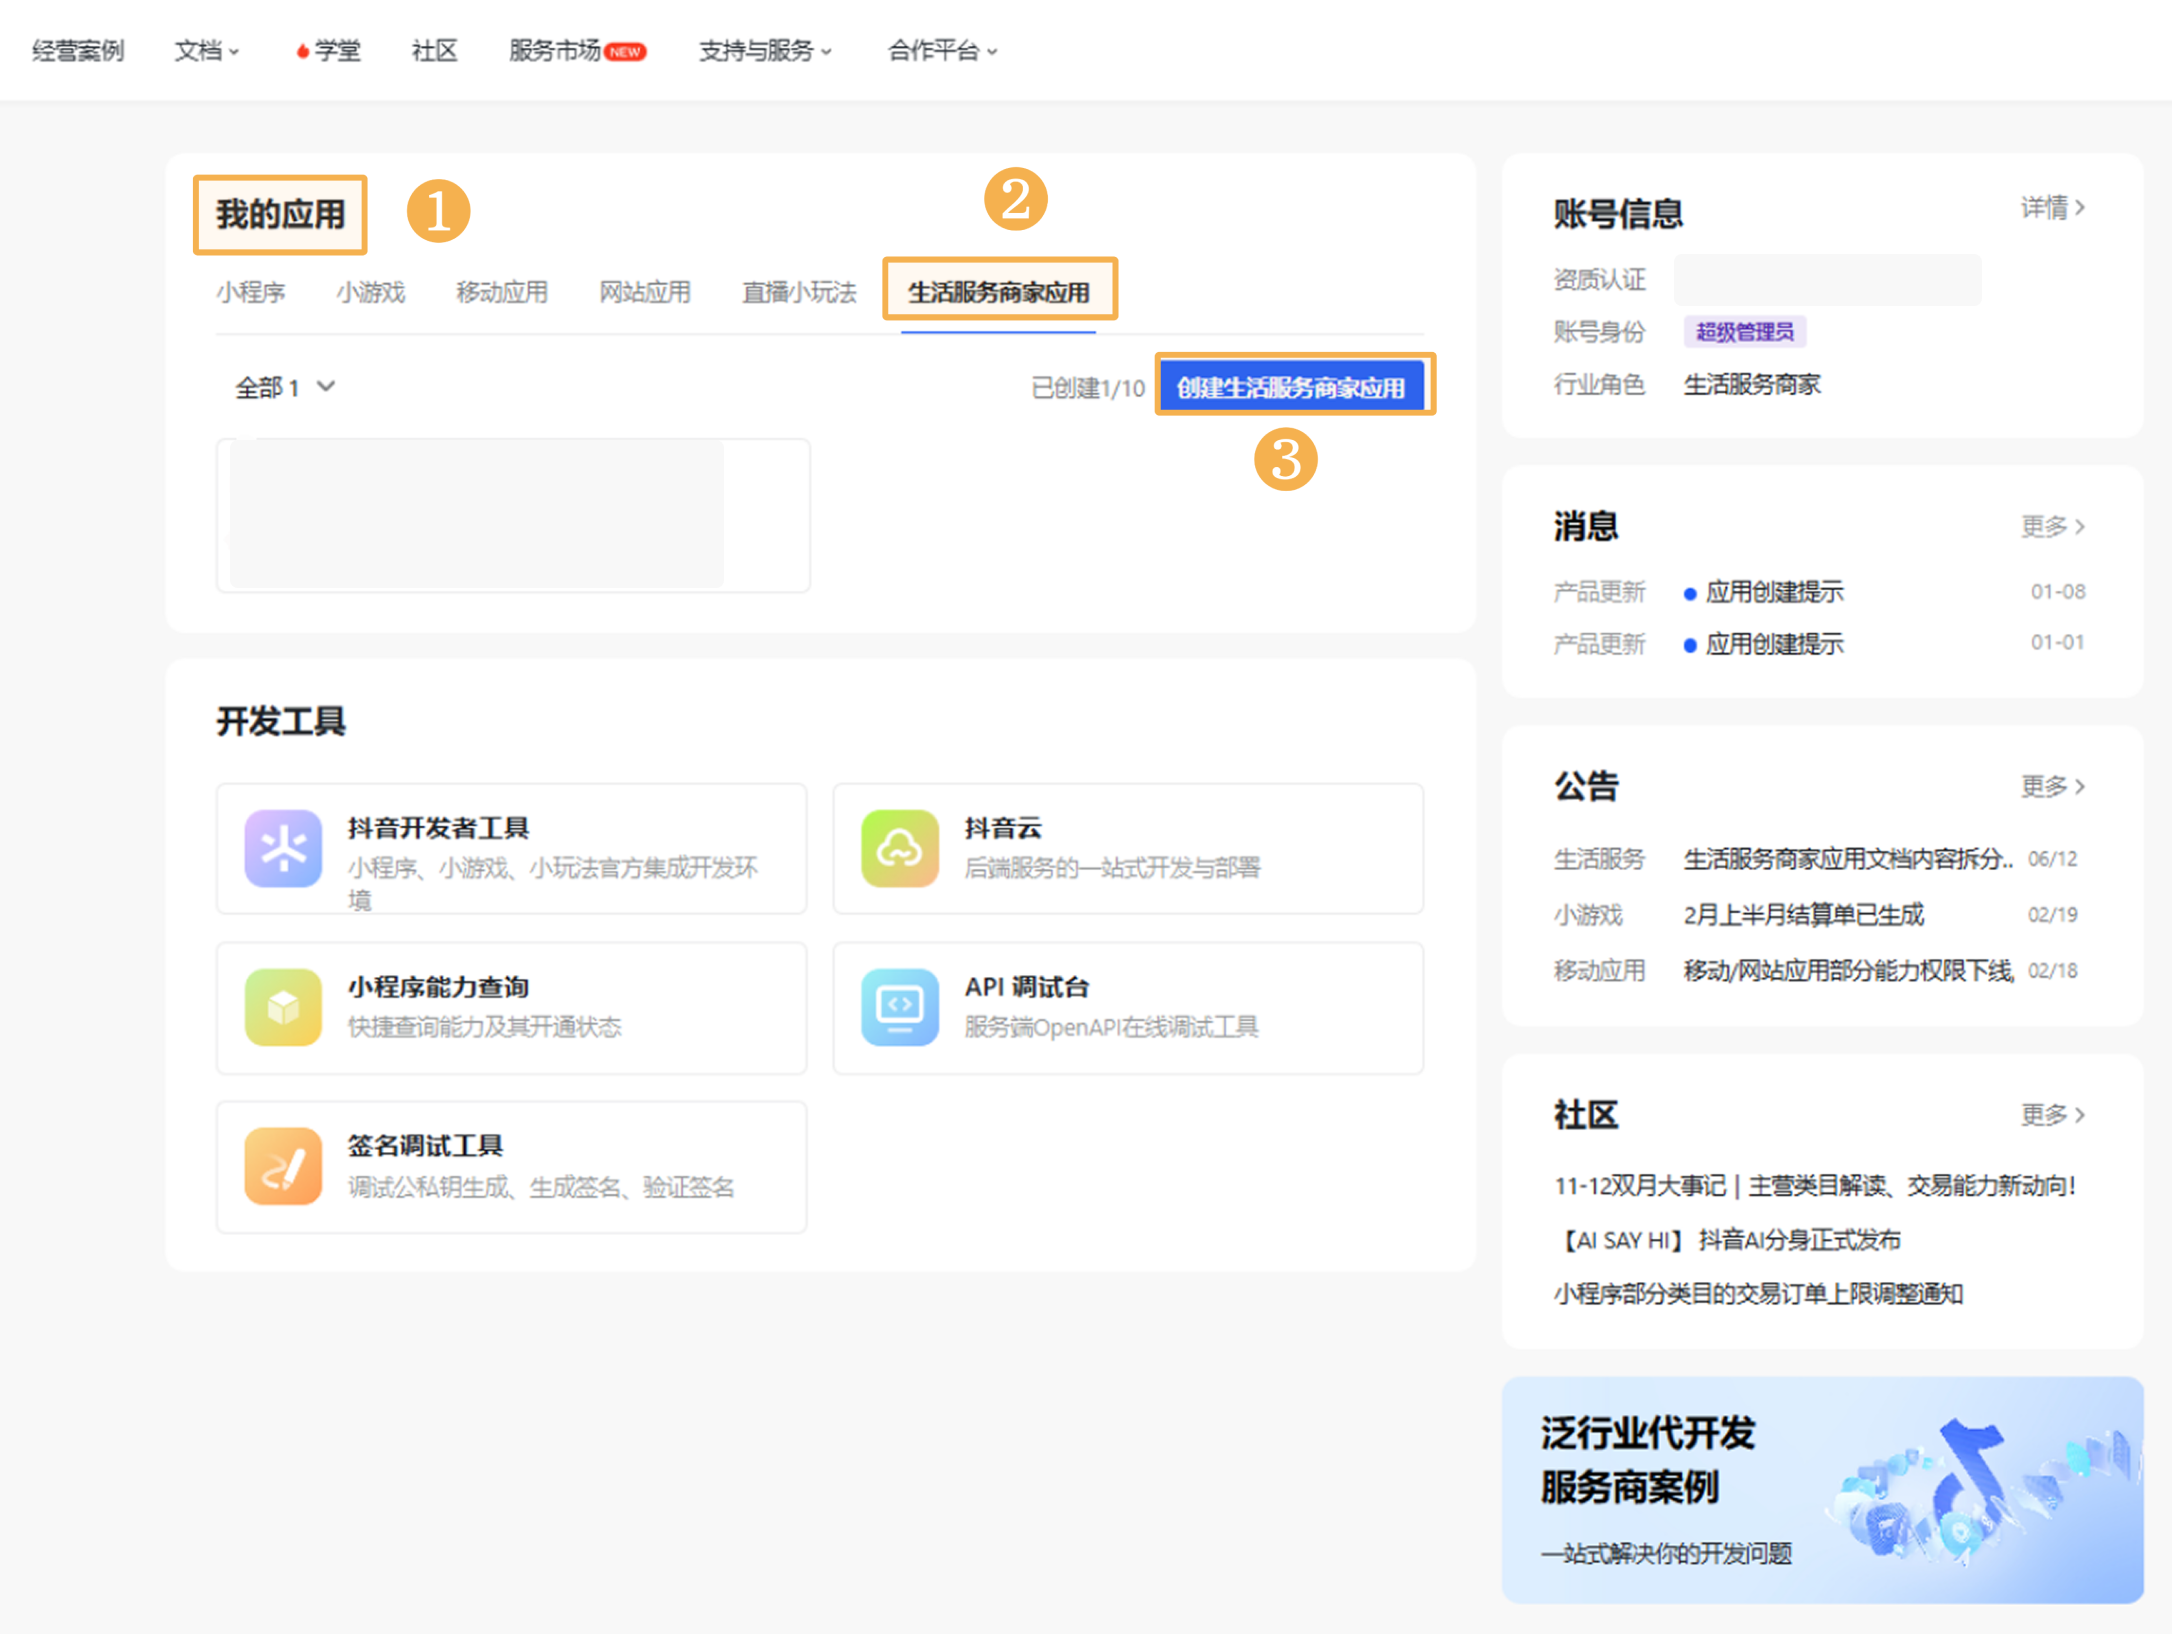Click the 移动应用 category label in 公告
The image size is (2172, 1634).
1599,971
